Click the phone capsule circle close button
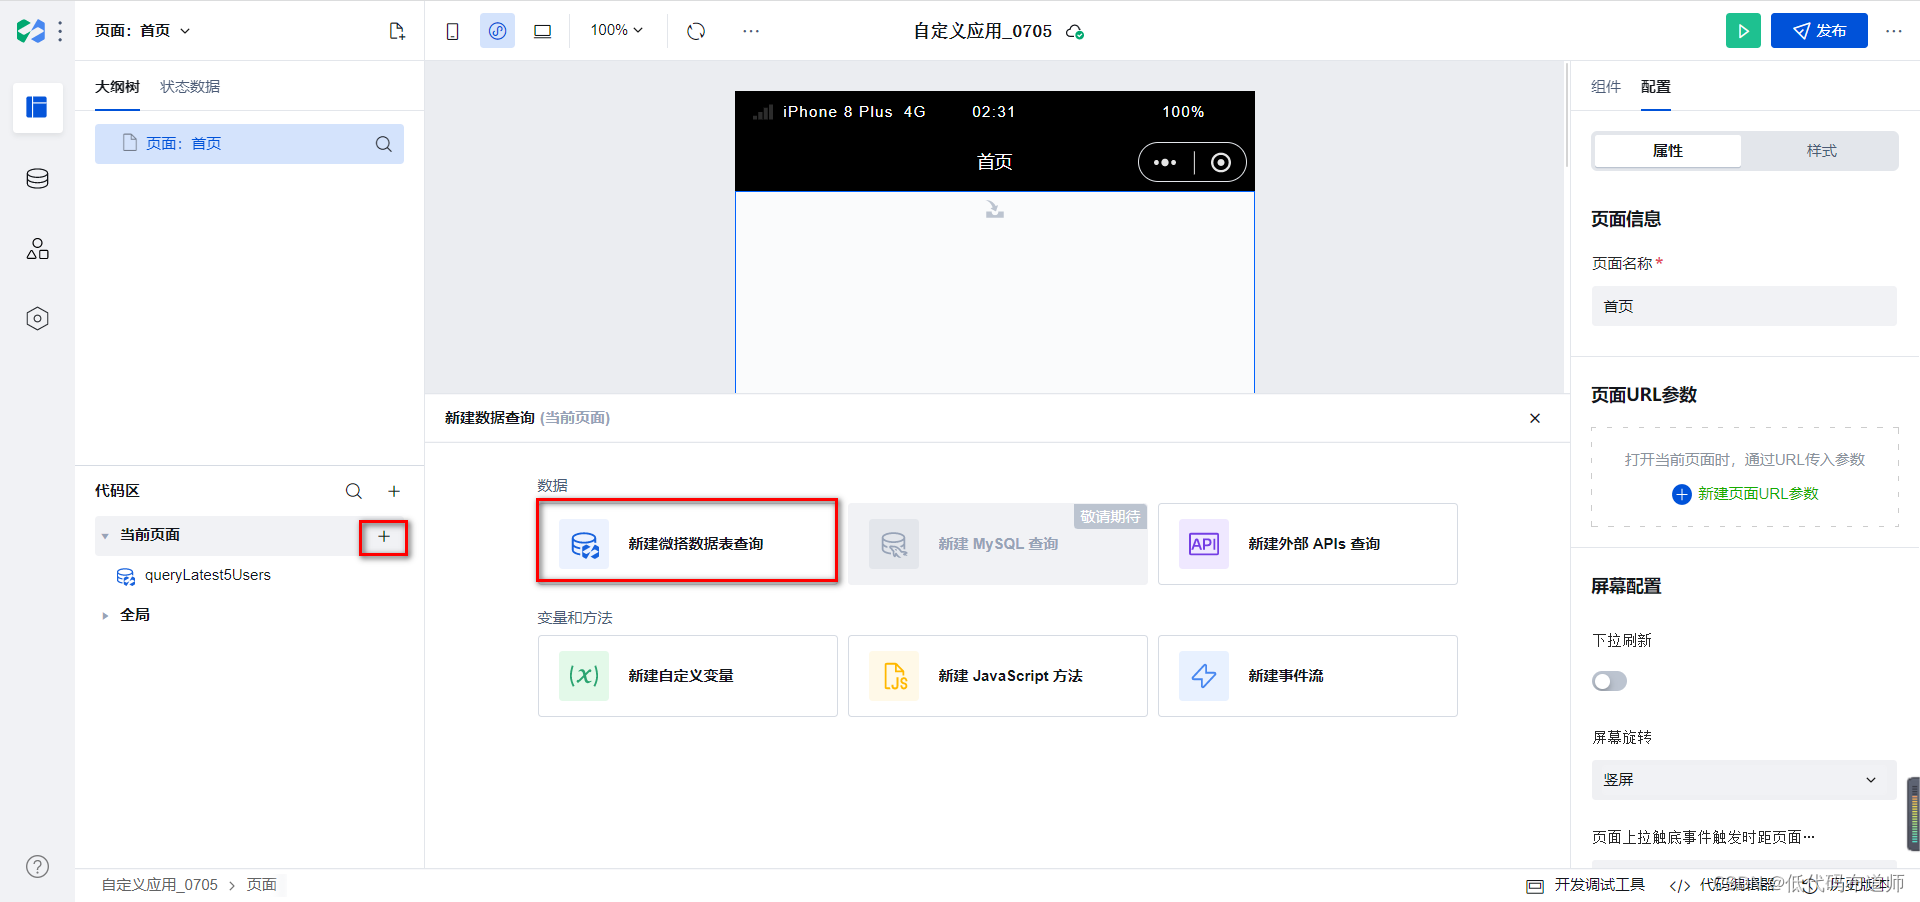The width and height of the screenshot is (1920, 902). pyautogui.click(x=1221, y=163)
